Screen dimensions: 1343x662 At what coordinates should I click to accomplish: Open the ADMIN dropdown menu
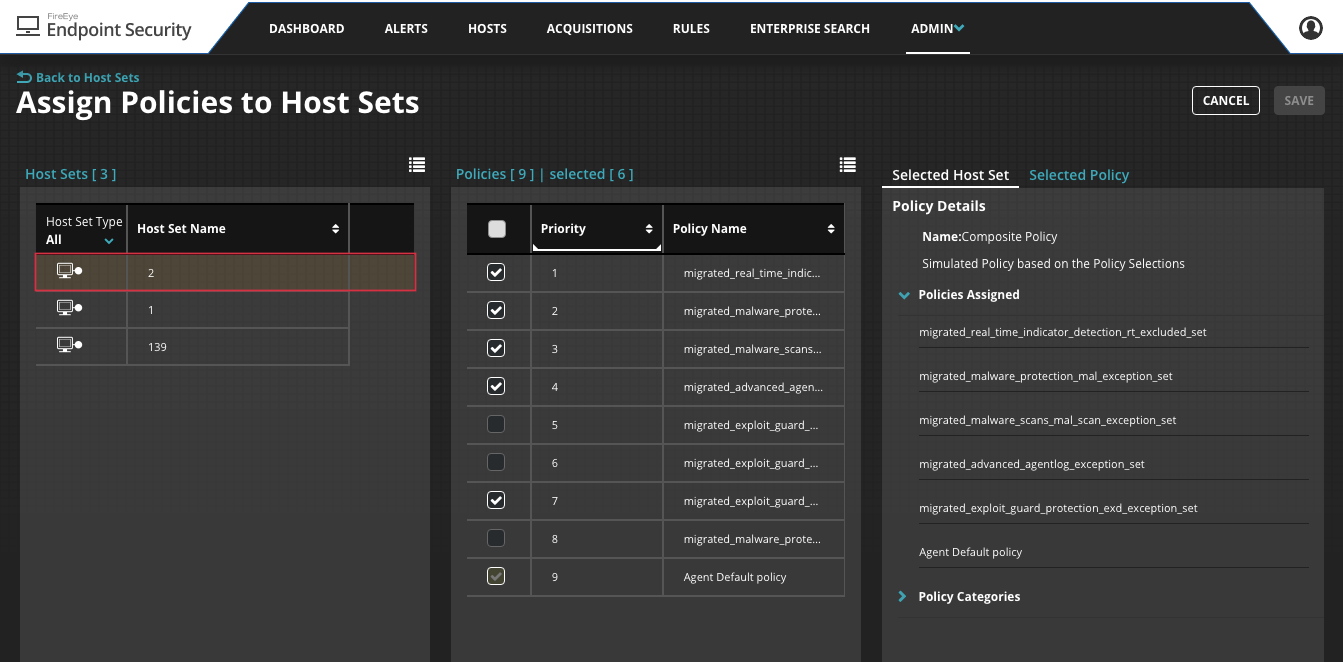[938, 28]
